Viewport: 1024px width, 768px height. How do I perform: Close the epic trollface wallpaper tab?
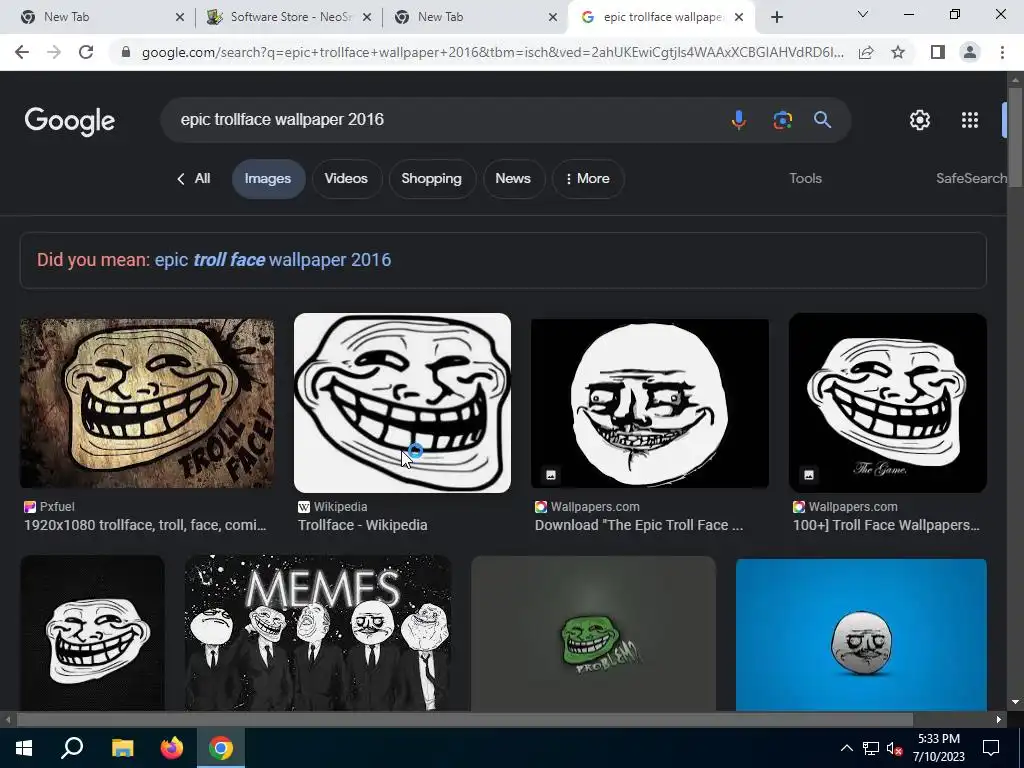pyautogui.click(x=739, y=17)
